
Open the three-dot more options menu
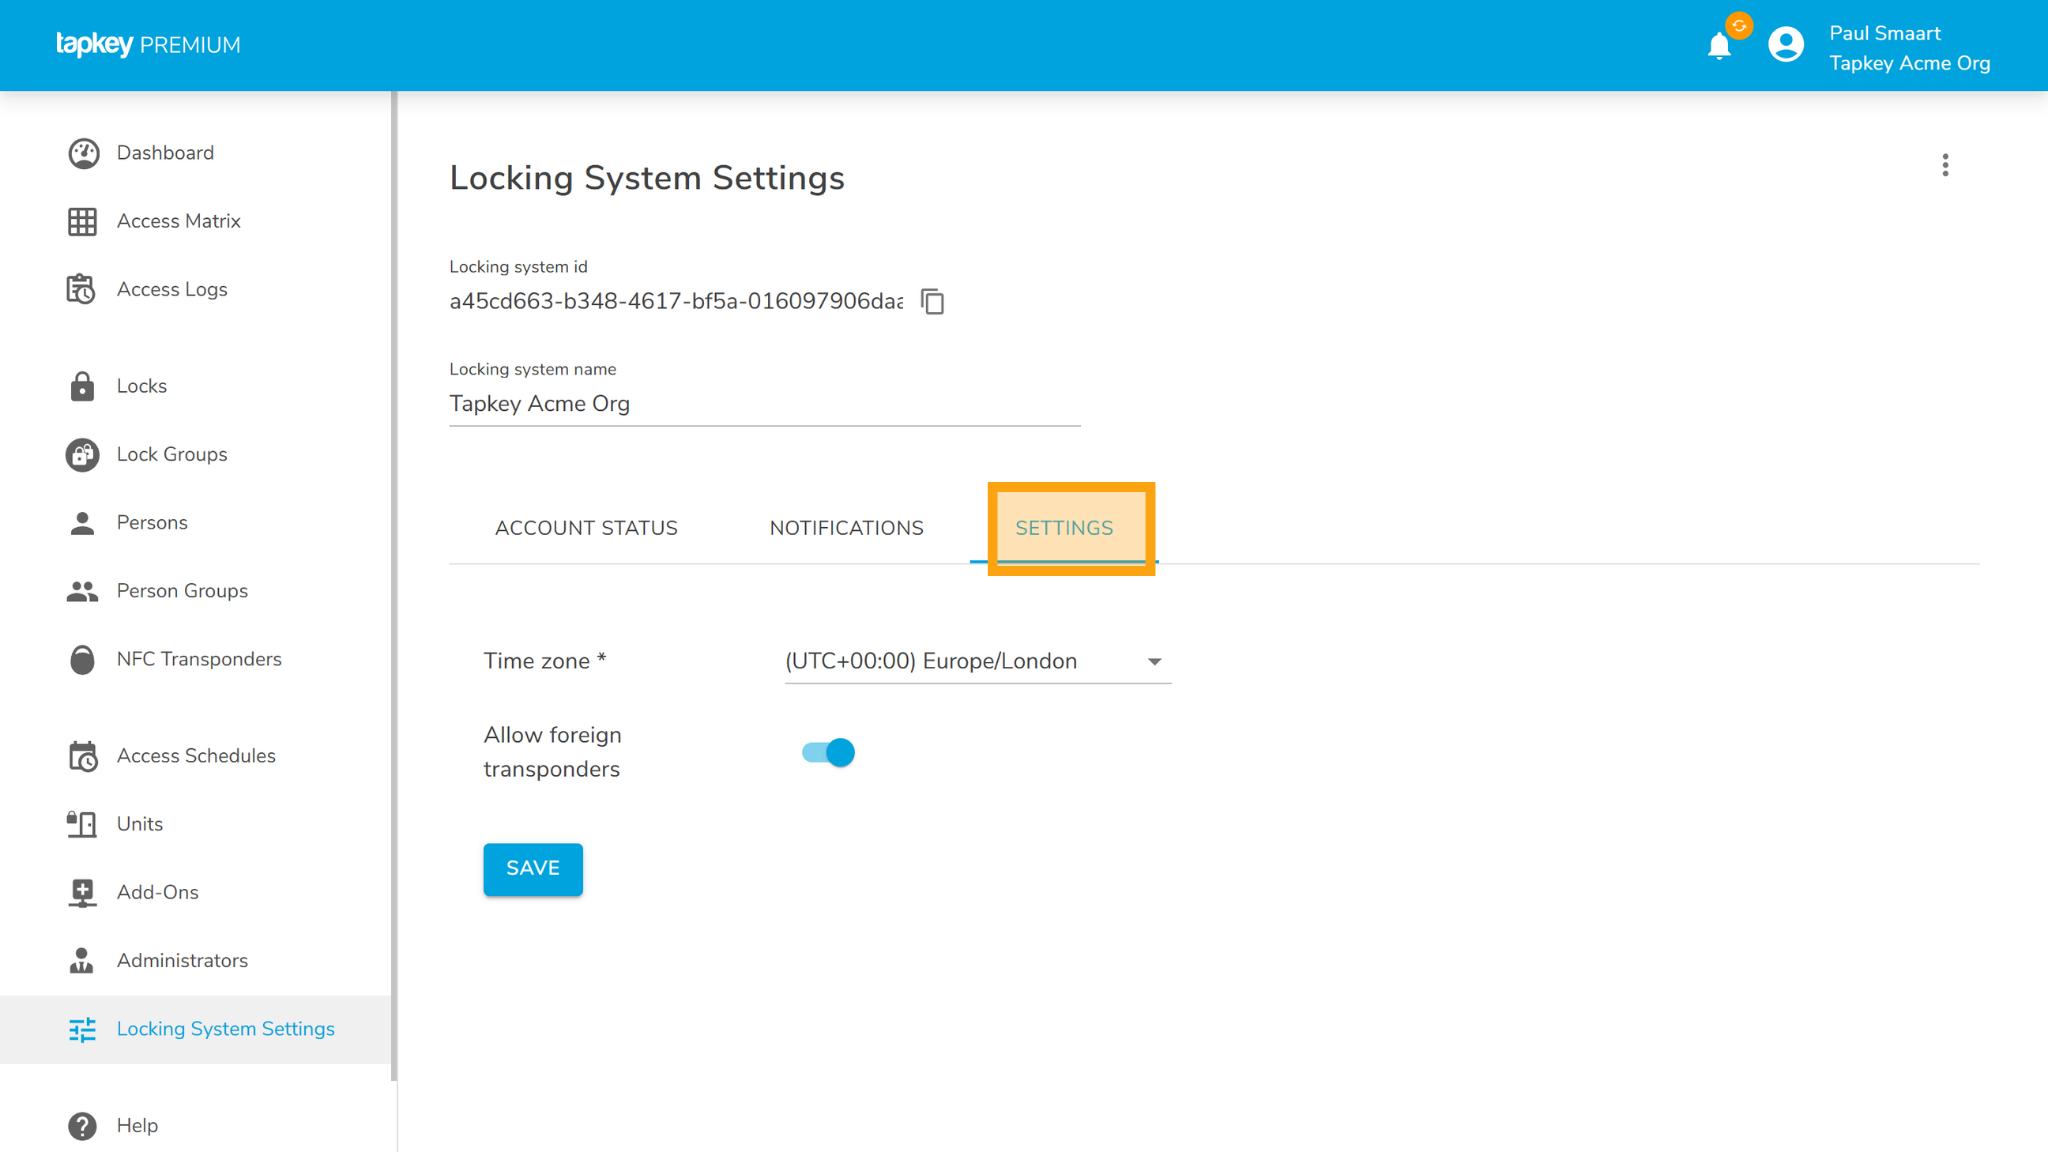1945,165
